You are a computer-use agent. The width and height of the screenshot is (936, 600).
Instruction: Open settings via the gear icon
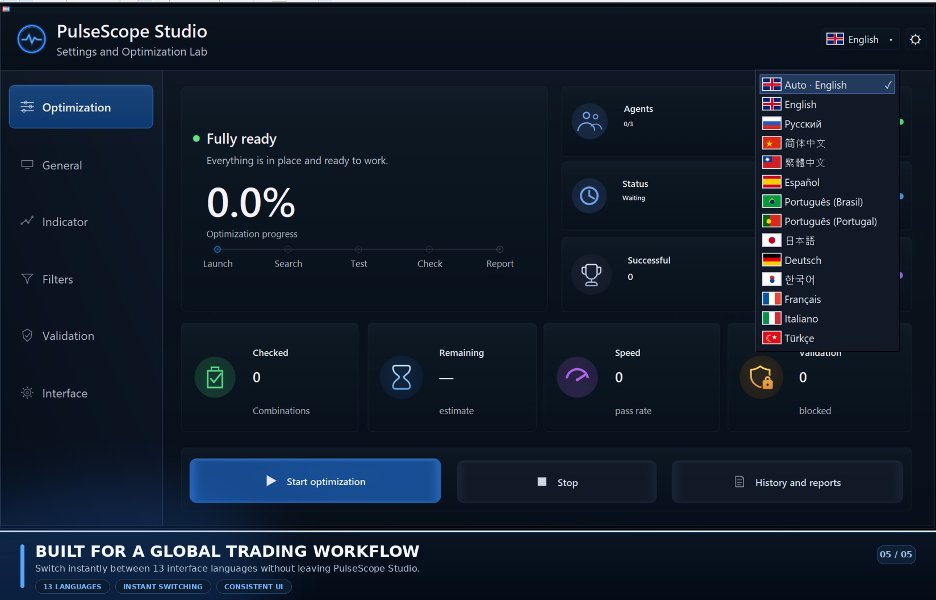click(915, 39)
